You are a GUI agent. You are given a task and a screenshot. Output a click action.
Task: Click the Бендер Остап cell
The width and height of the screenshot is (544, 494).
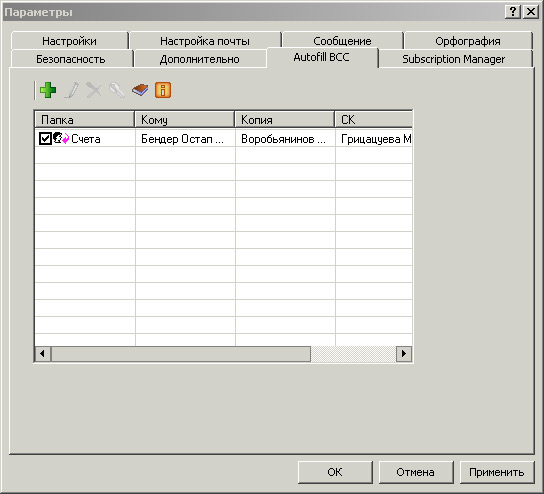coord(185,139)
